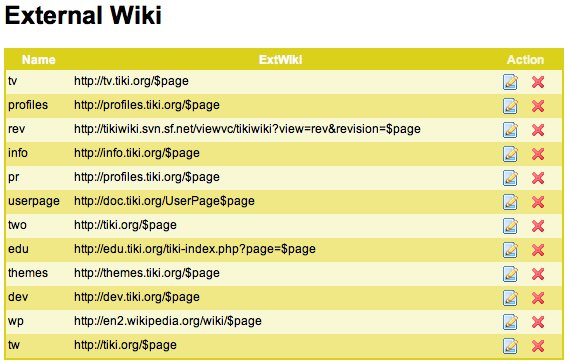Edit the tv external wiki entry
This screenshot has height=364, width=568.
coord(510,82)
